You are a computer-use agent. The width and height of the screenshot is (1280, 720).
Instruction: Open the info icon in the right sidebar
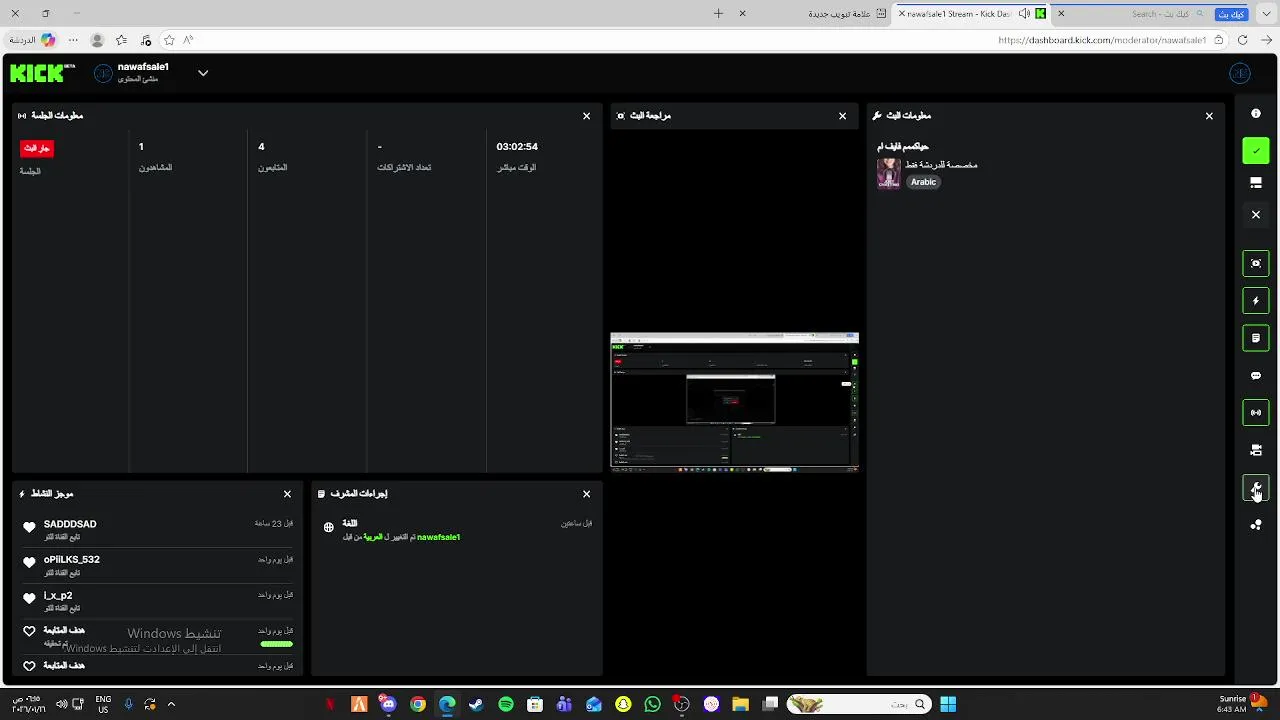point(1256,114)
